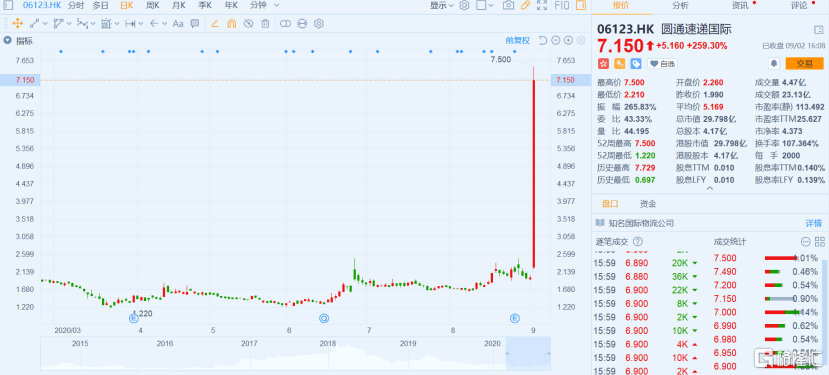Open the quote panel layout icon
829x375 pixels.
817,30
